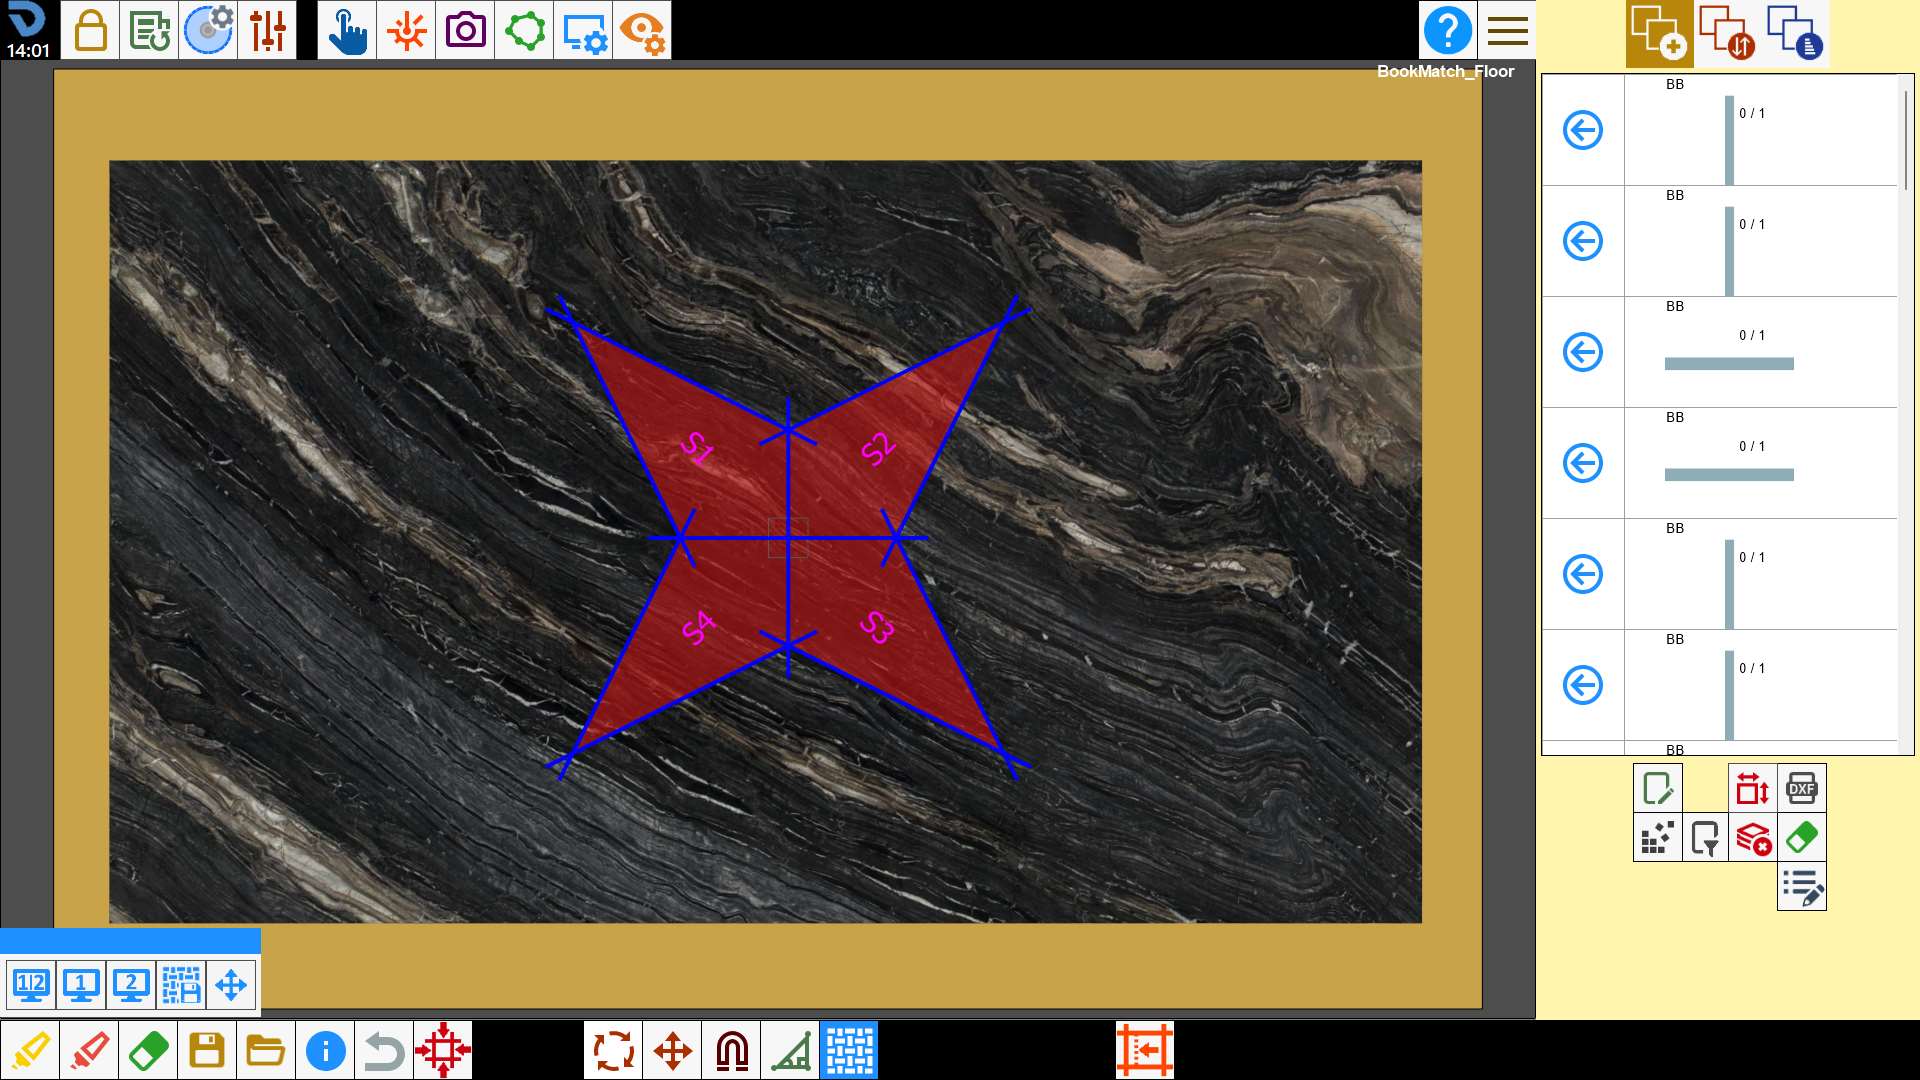The image size is (1920, 1080).
Task: Open the hamburger menu
Action: [x=1507, y=30]
